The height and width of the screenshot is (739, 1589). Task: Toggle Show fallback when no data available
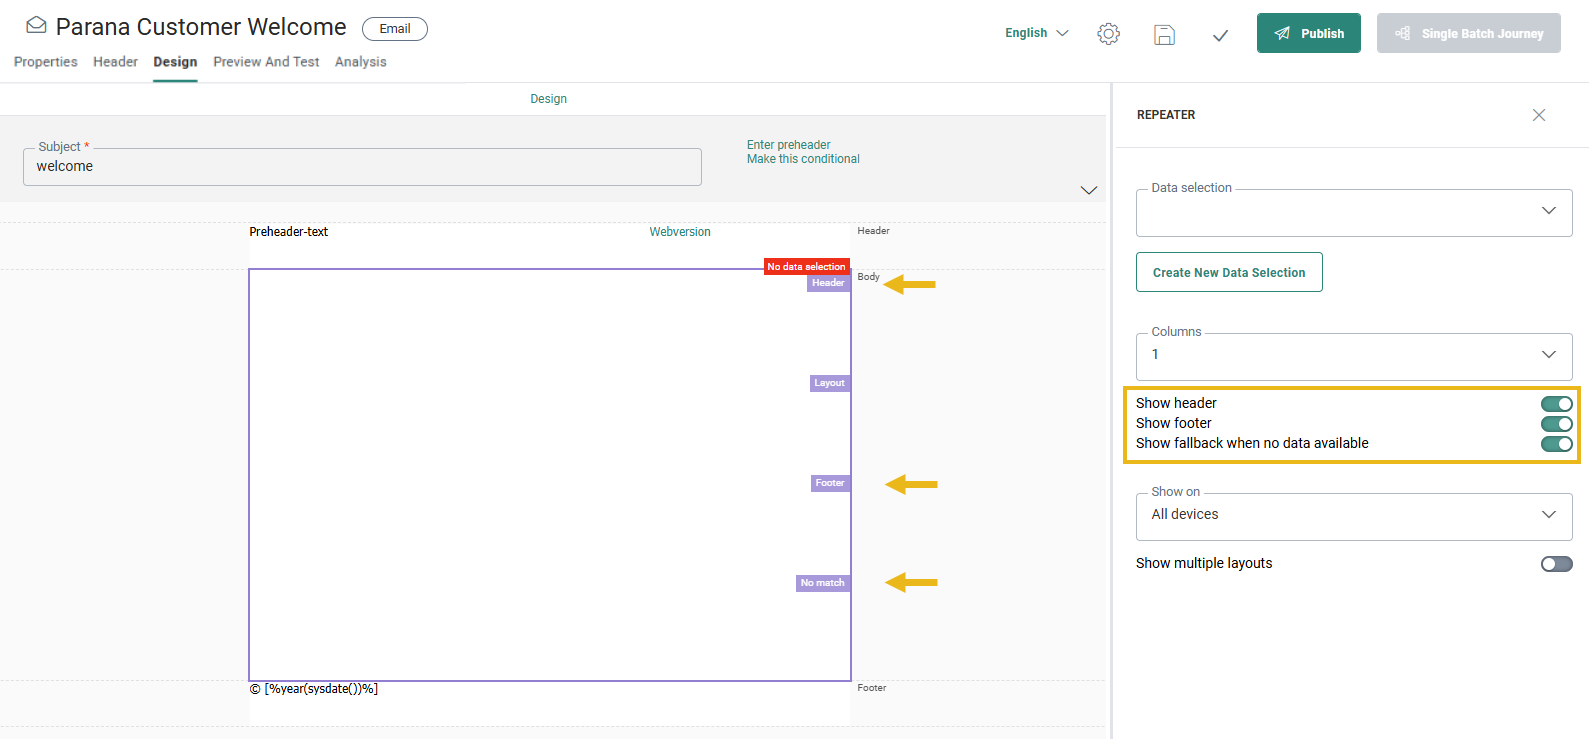point(1556,444)
